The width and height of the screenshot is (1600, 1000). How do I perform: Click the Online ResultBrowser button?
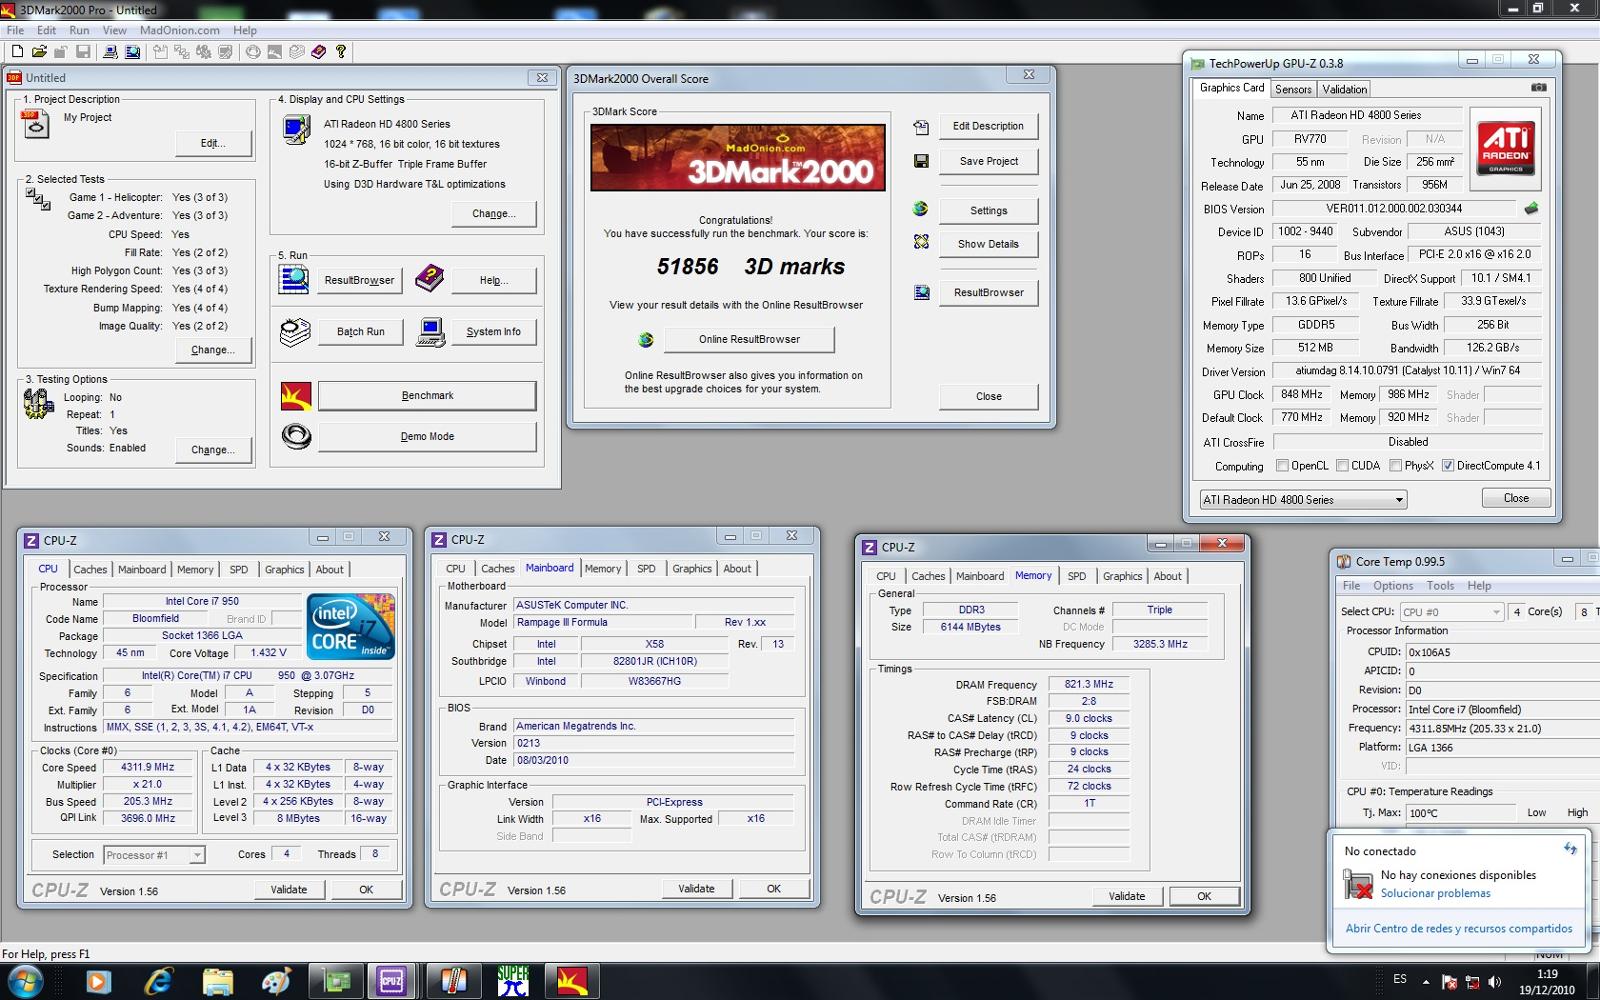pyautogui.click(x=749, y=340)
